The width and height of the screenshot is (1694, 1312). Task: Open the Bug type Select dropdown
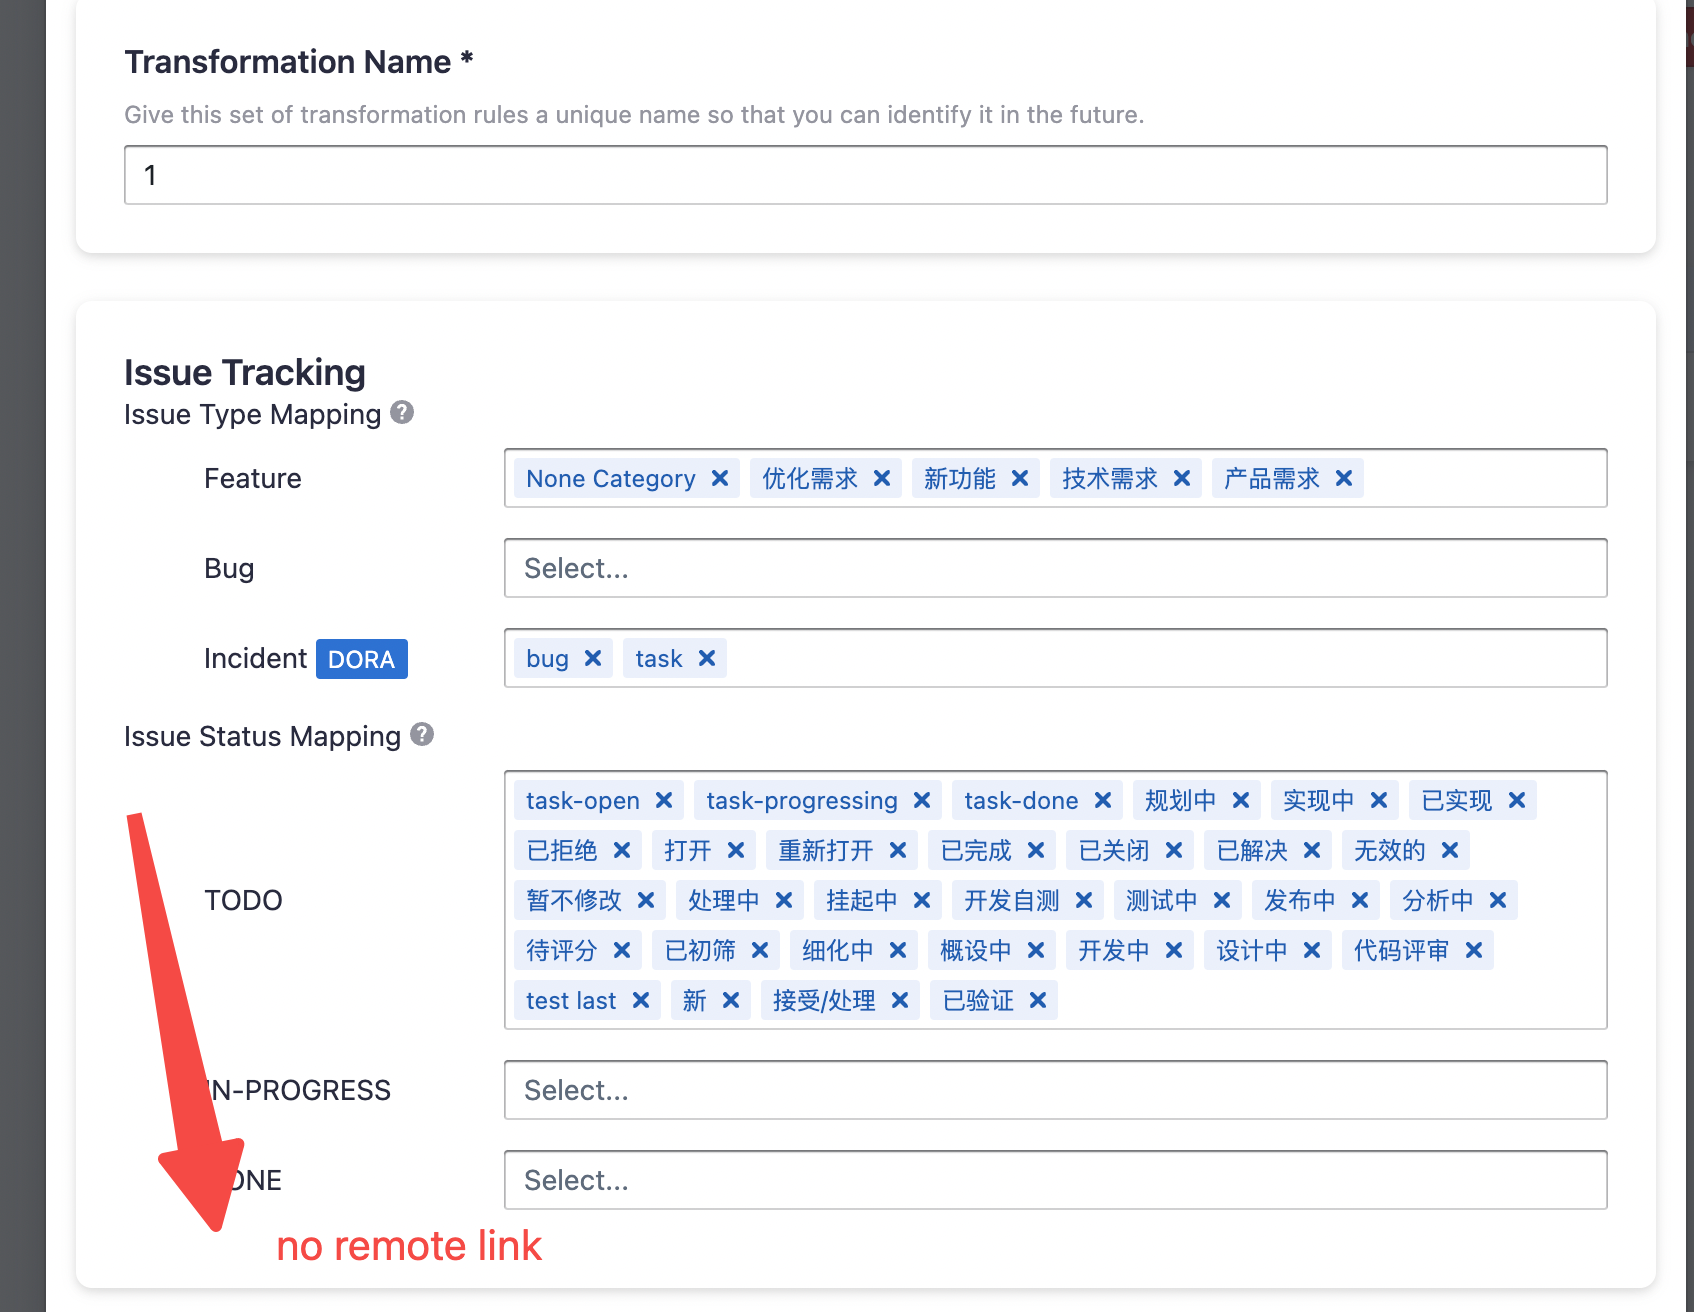pos(1055,568)
